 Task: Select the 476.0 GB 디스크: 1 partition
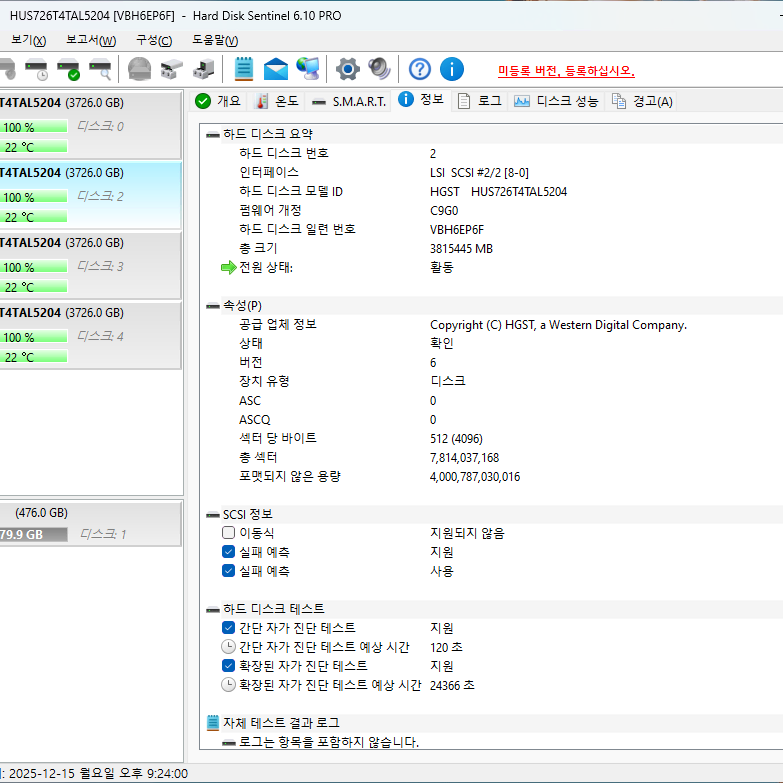[90, 523]
